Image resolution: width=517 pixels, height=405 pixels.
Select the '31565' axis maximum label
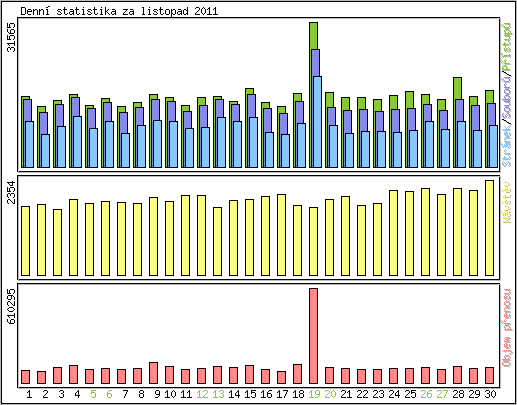11,37
